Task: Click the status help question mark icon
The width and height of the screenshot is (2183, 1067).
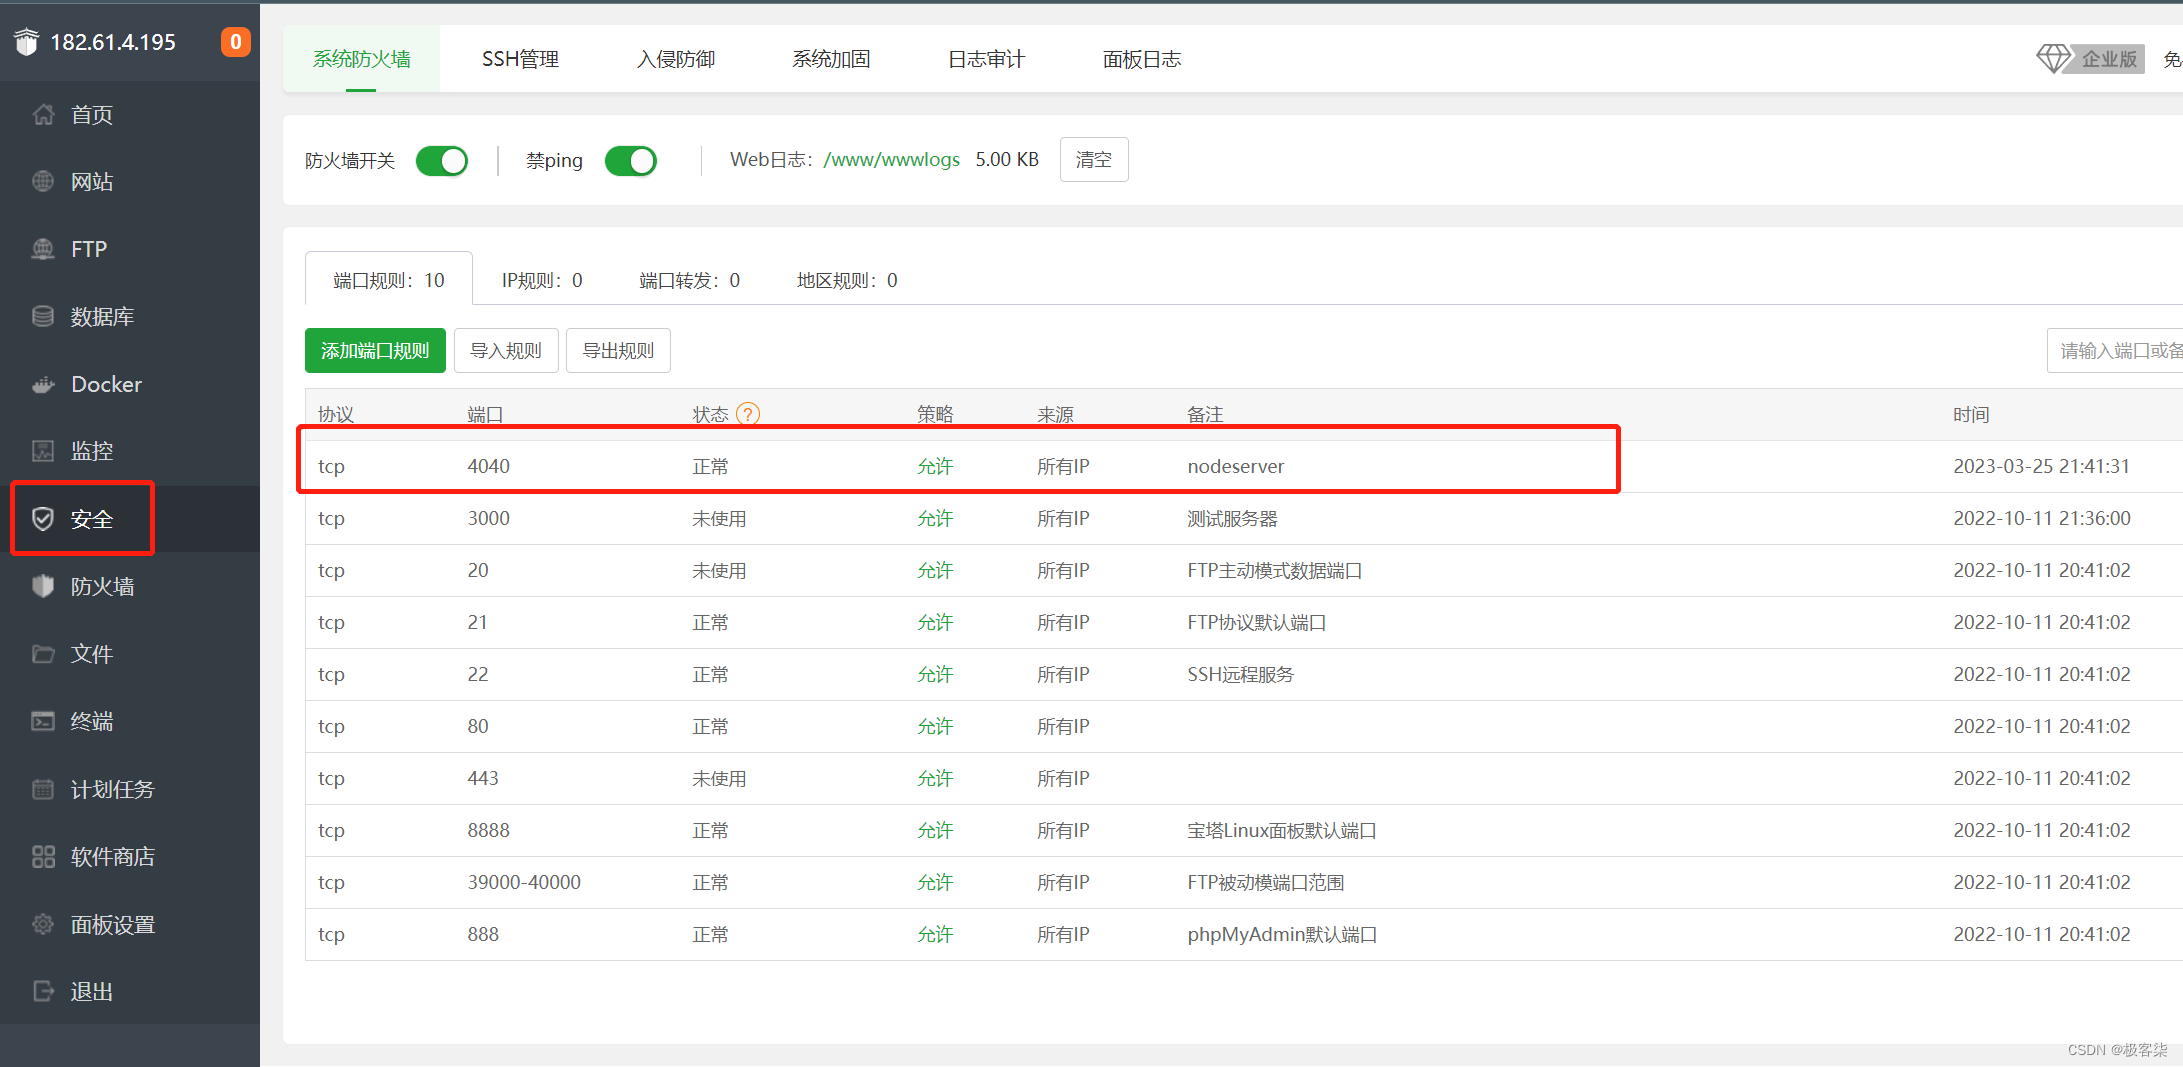Action: [748, 414]
